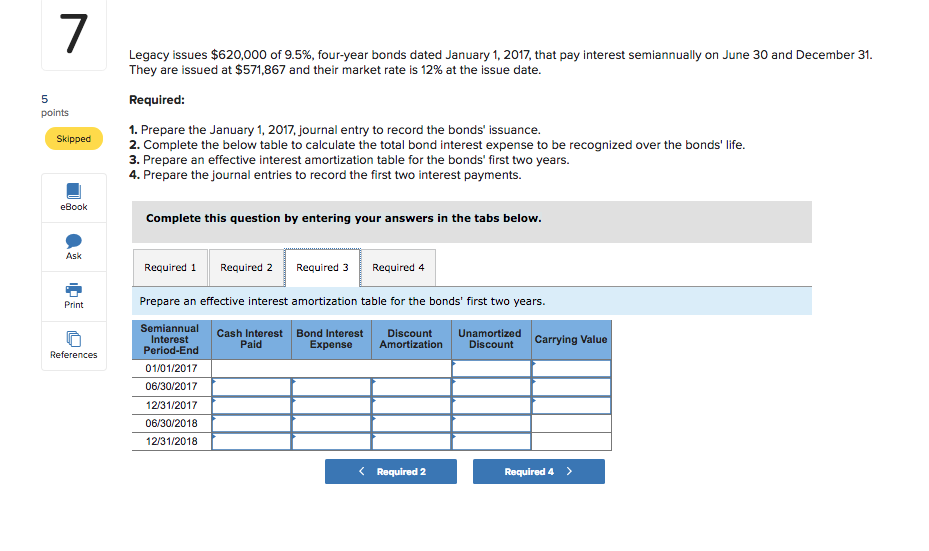Open the References documents icon
Screen dimensions: 929x551
click(x=73, y=339)
